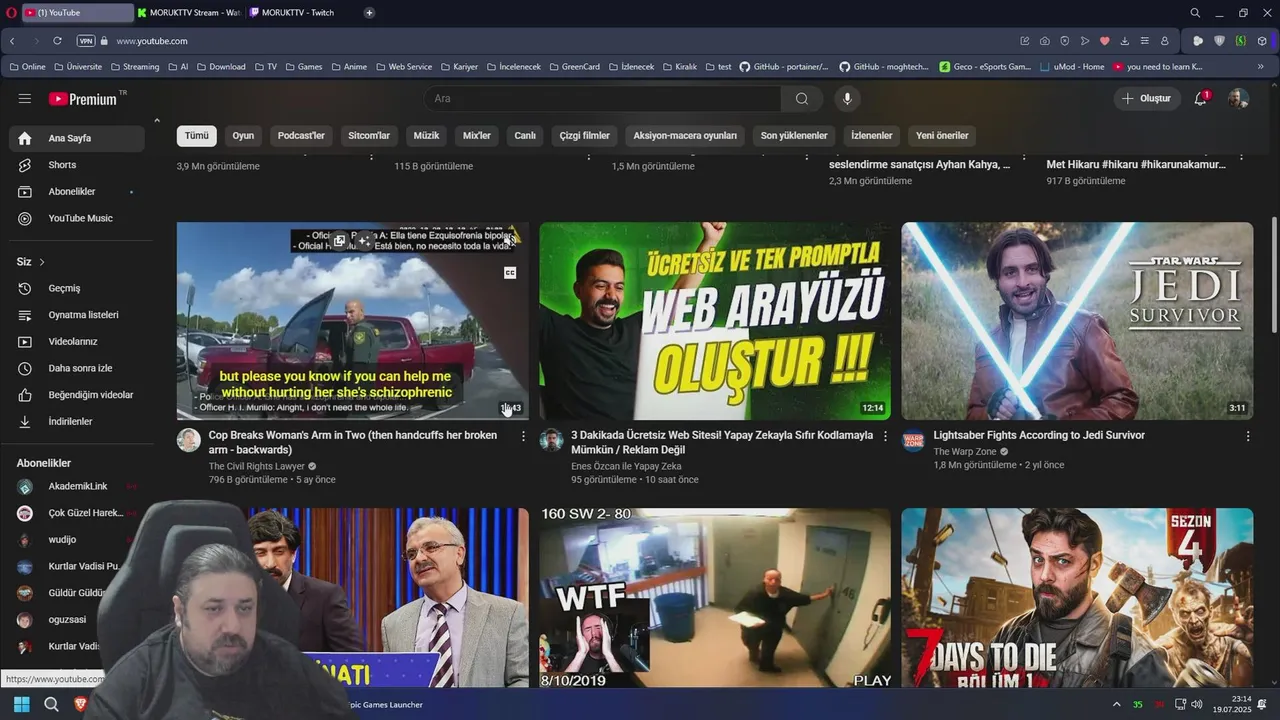Screen dimensions: 1280x720
Task: Open the 7 Days to Die thumbnail
Action: pos(1077,598)
